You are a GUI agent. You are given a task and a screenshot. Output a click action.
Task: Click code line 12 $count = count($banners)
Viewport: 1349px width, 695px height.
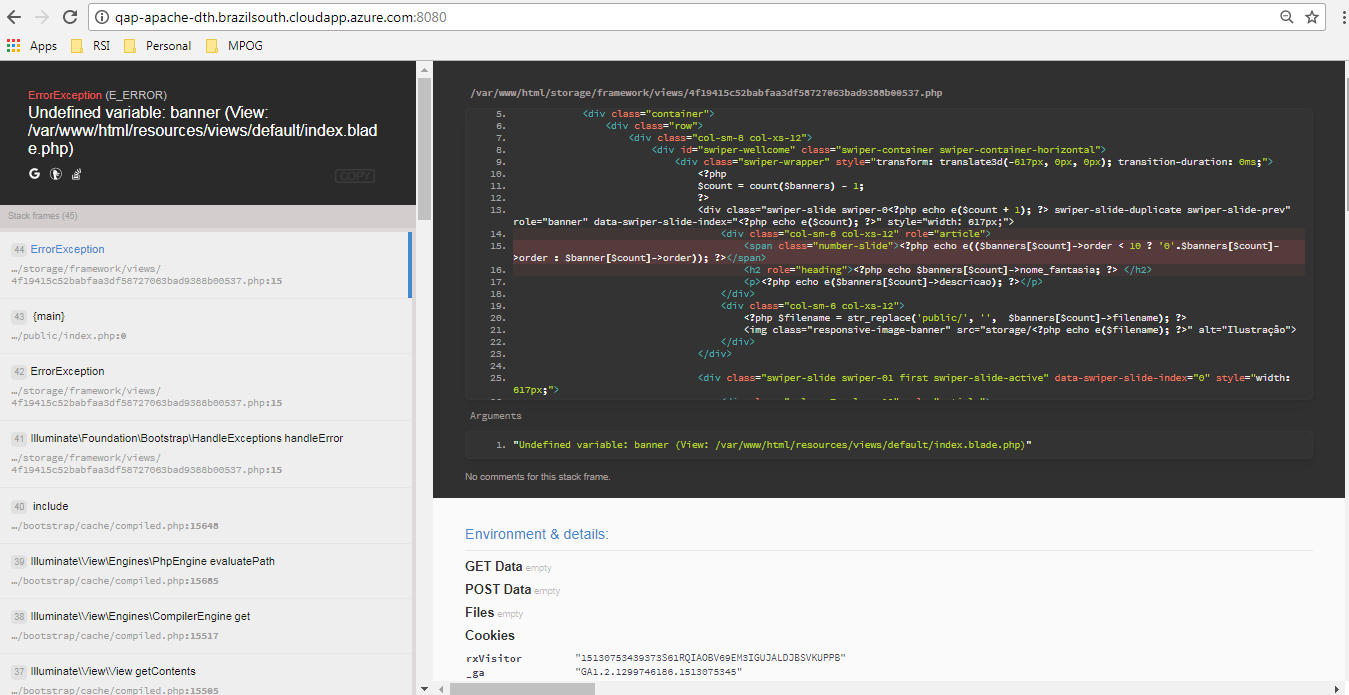781,186
